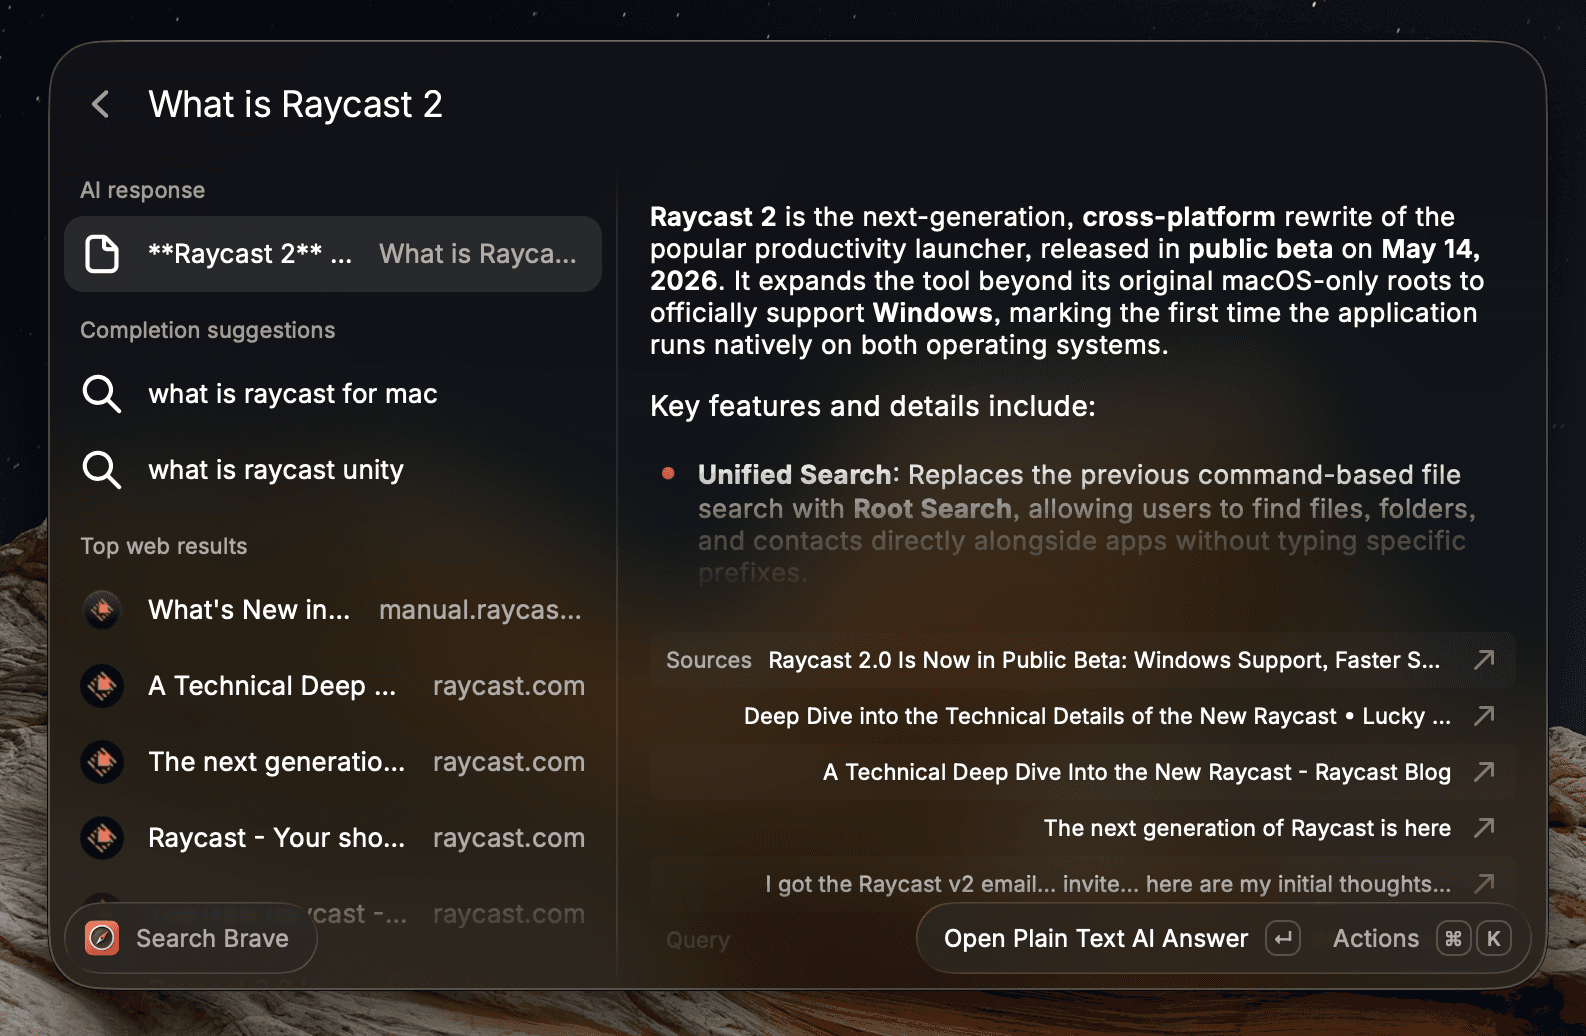
Task: Select the magnifier icon beside raycast for mac
Action: click(x=102, y=394)
